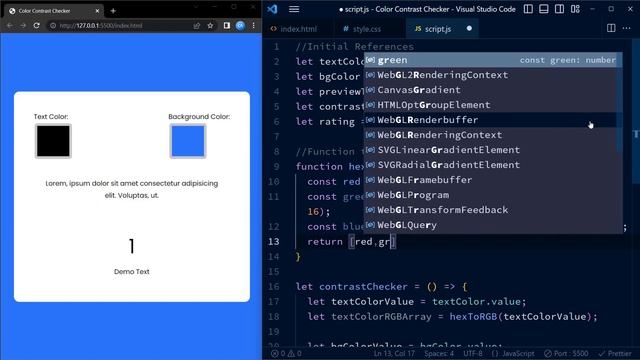640x360 pixels.
Task: Click the errors count status icon
Action: point(278,353)
